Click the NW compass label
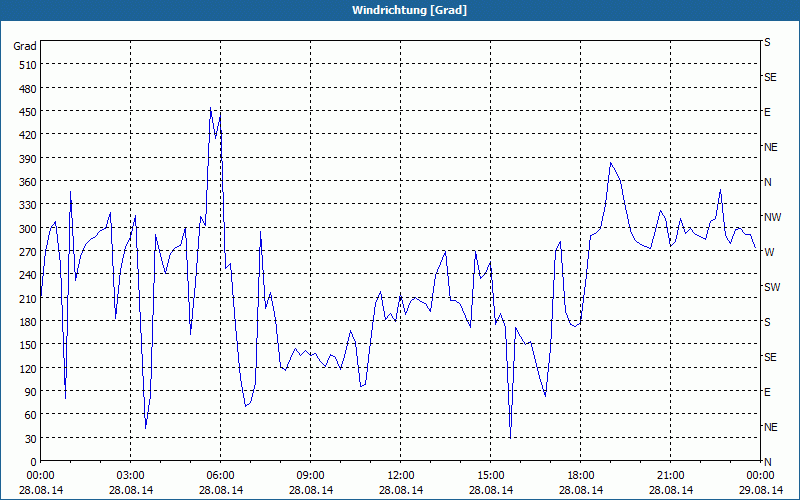Viewport: 800px width, 500px height. pos(772,217)
